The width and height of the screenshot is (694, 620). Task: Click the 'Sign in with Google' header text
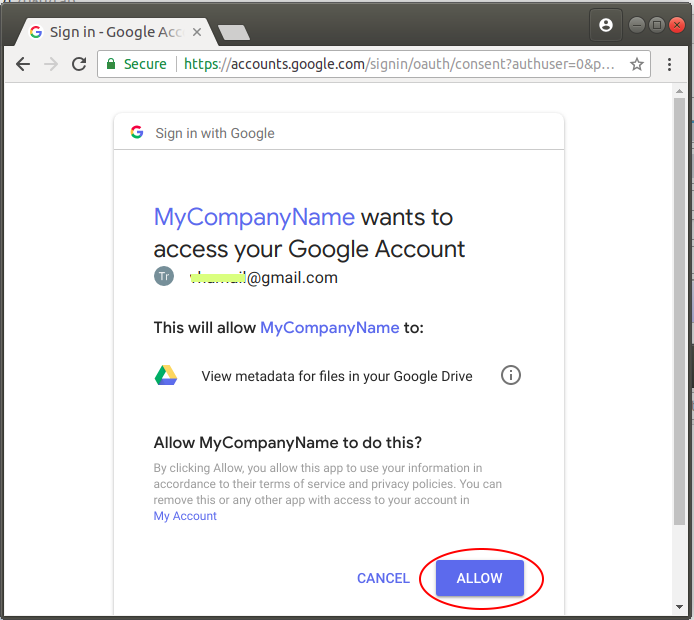215,133
